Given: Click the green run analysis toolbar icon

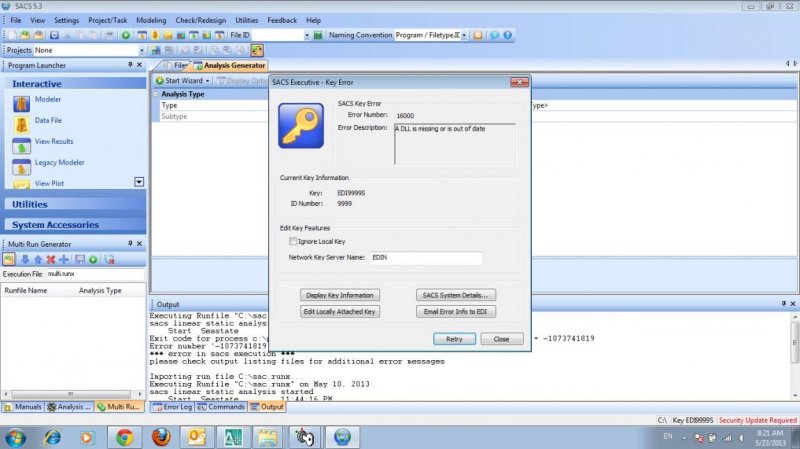Looking at the screenshot, I should pos(126,35).
